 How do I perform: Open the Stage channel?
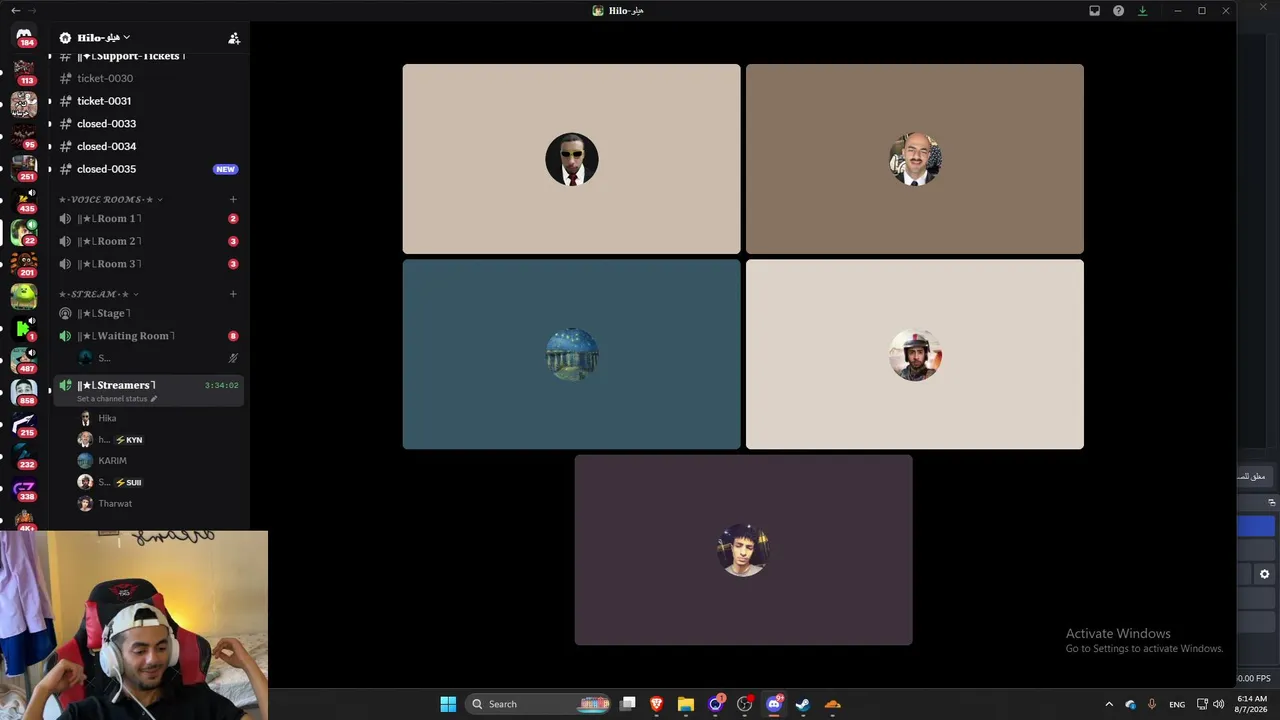click(149, 313)
